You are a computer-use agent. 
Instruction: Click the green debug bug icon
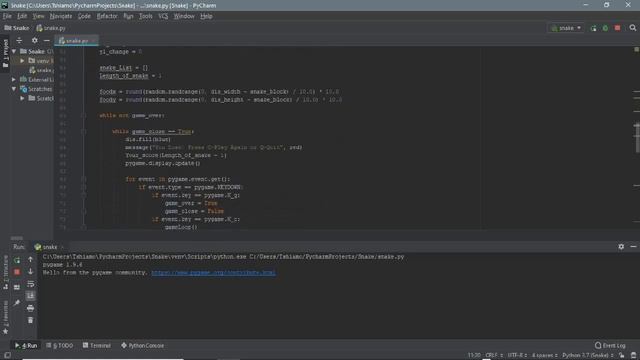(605, 28)
